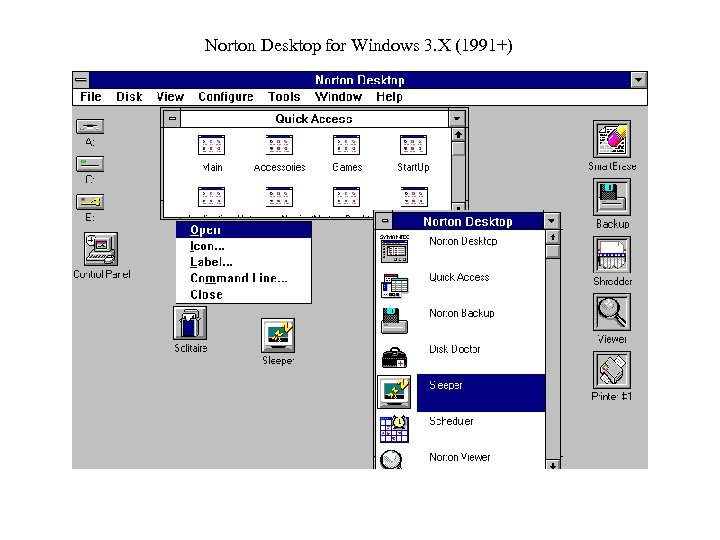Click Quick Access scrollbar up arrow
This screenshot has height=540, width=720.
click(458, 135)
